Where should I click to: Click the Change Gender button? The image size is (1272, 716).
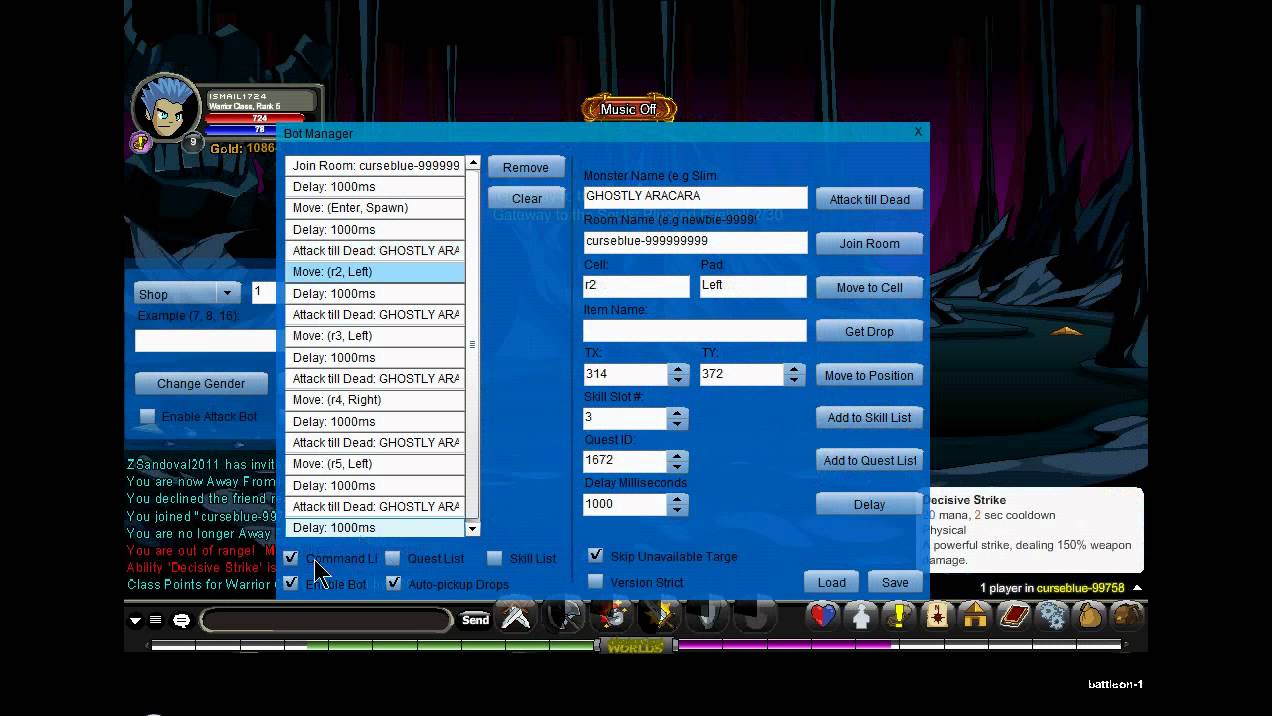click(201, 383)
